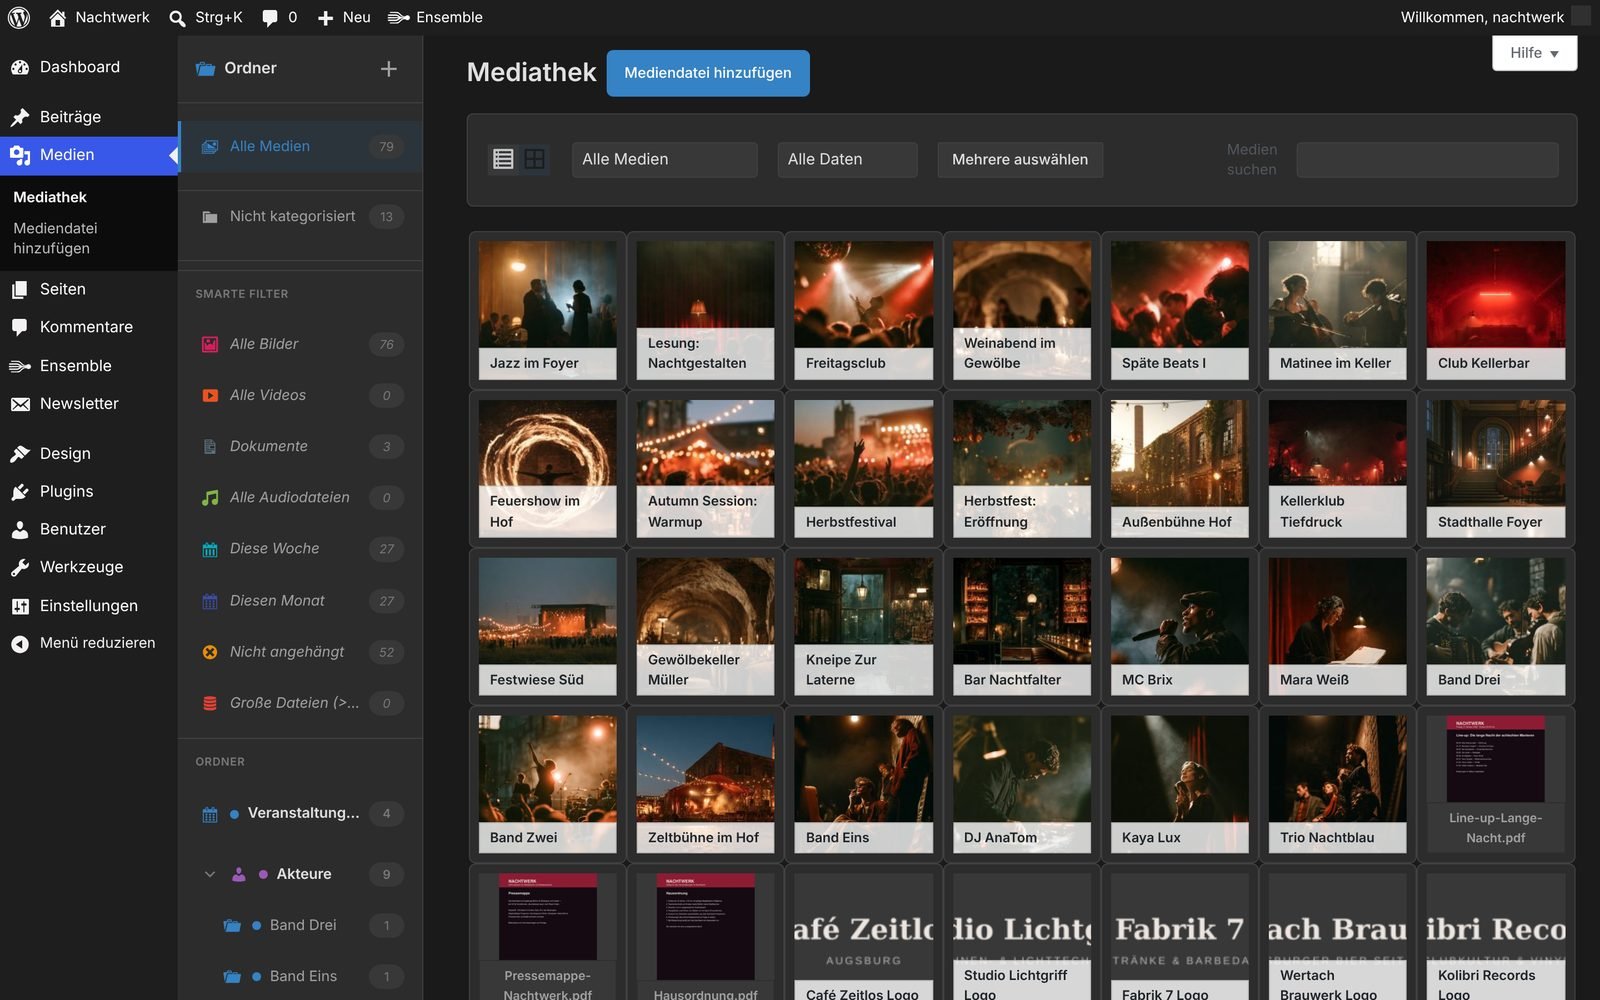
Task: Select Diese Woche smart filter
Action: click(x=300, y=548)
